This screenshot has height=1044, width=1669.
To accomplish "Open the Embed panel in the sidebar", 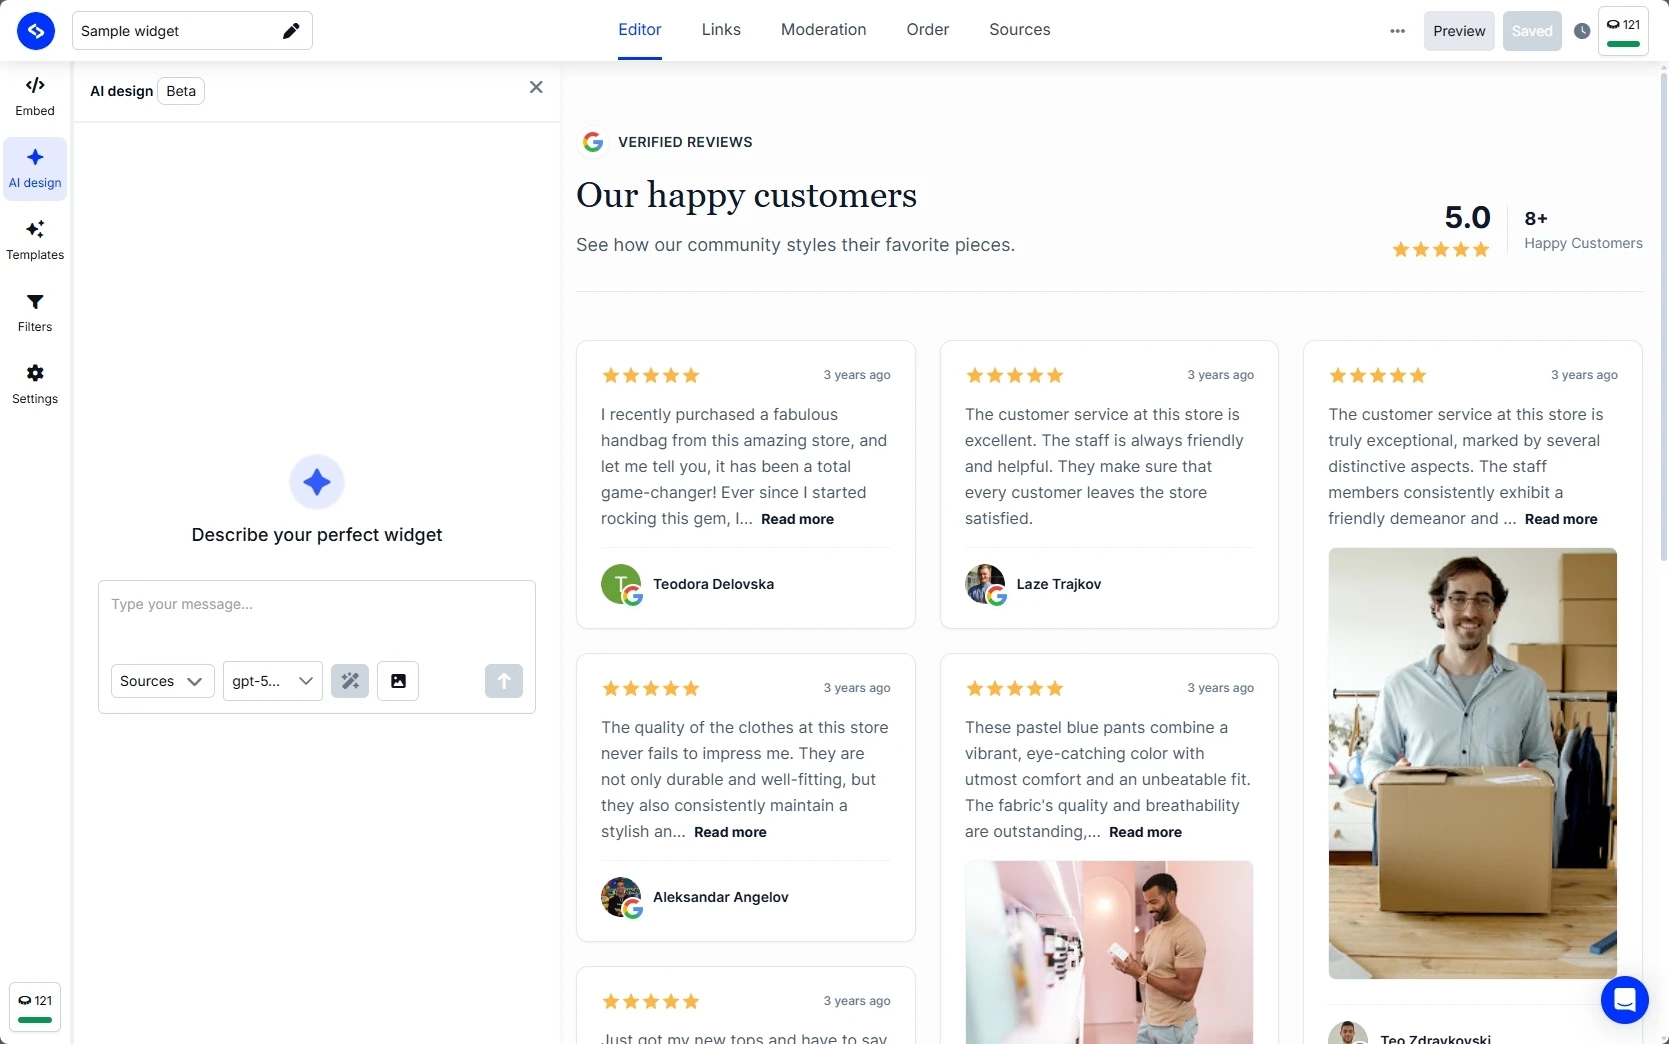I will pos(35,97).
